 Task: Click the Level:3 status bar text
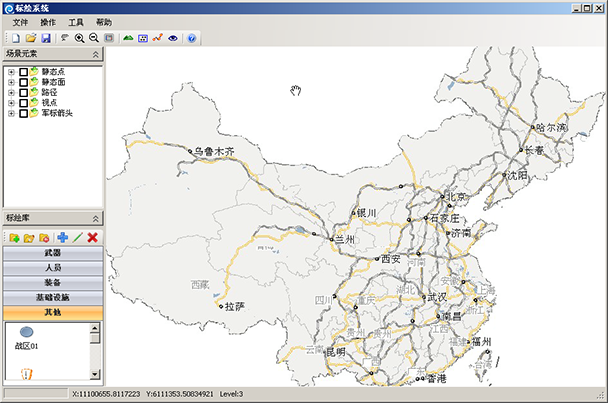pyautogui.click(x=231, y=394)
